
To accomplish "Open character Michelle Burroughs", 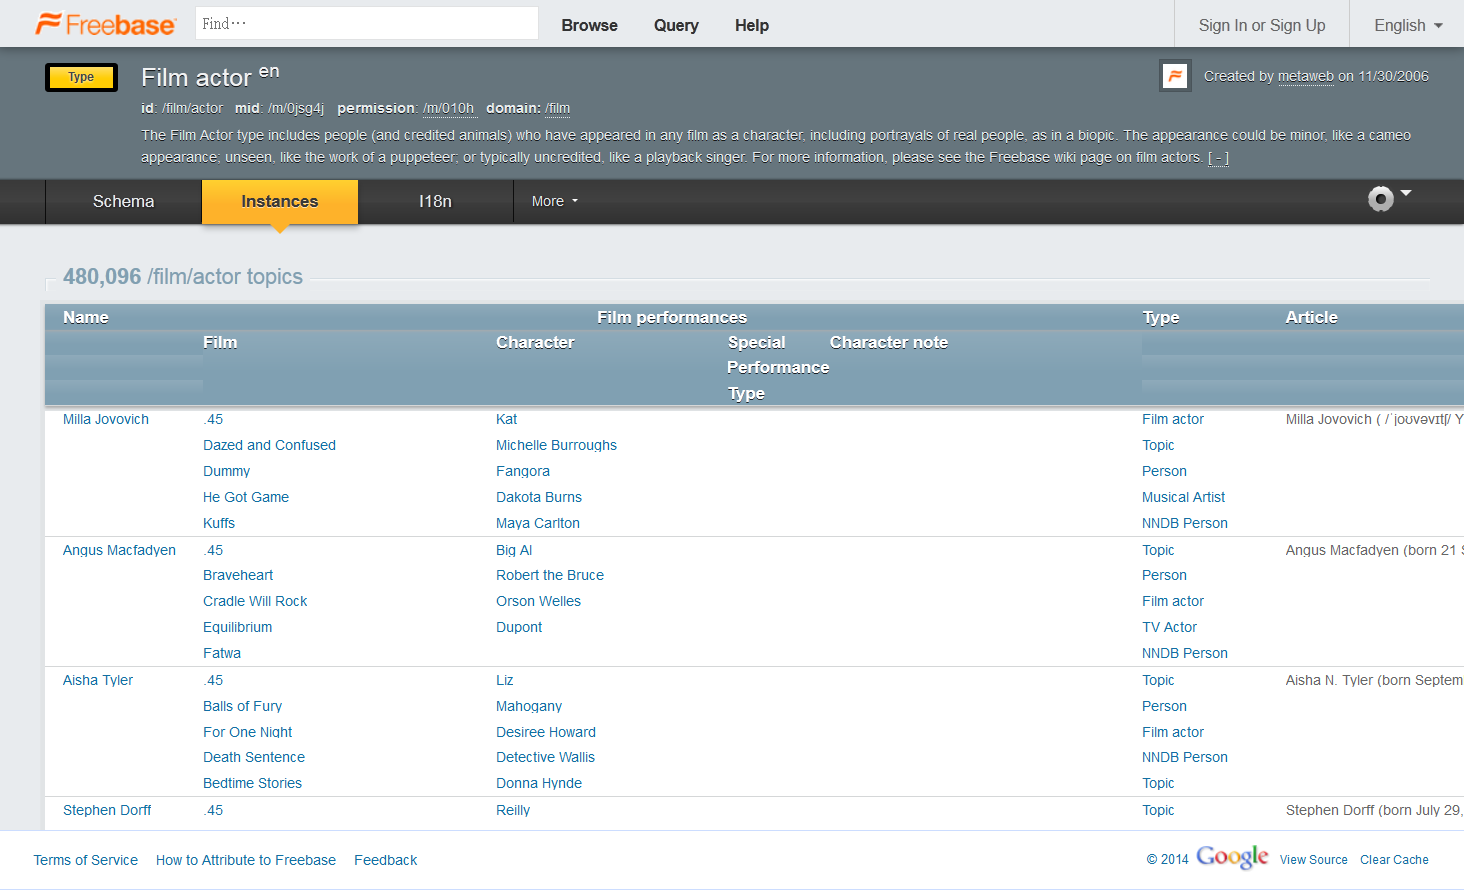I will pos(556,445).
